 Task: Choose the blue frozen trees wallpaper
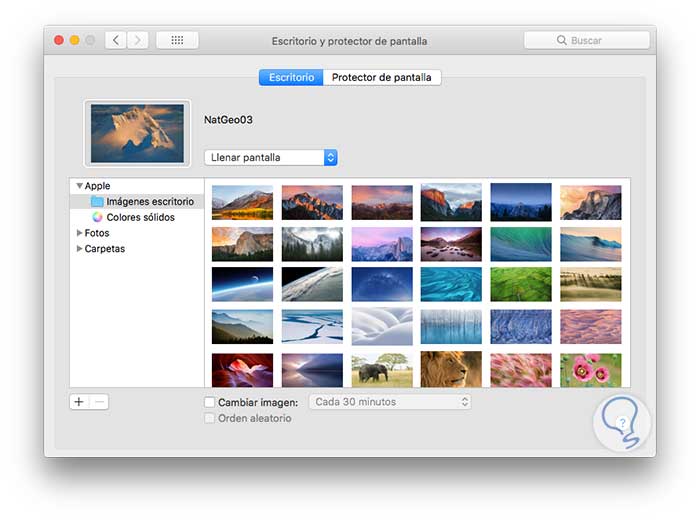tap(451, 327)
